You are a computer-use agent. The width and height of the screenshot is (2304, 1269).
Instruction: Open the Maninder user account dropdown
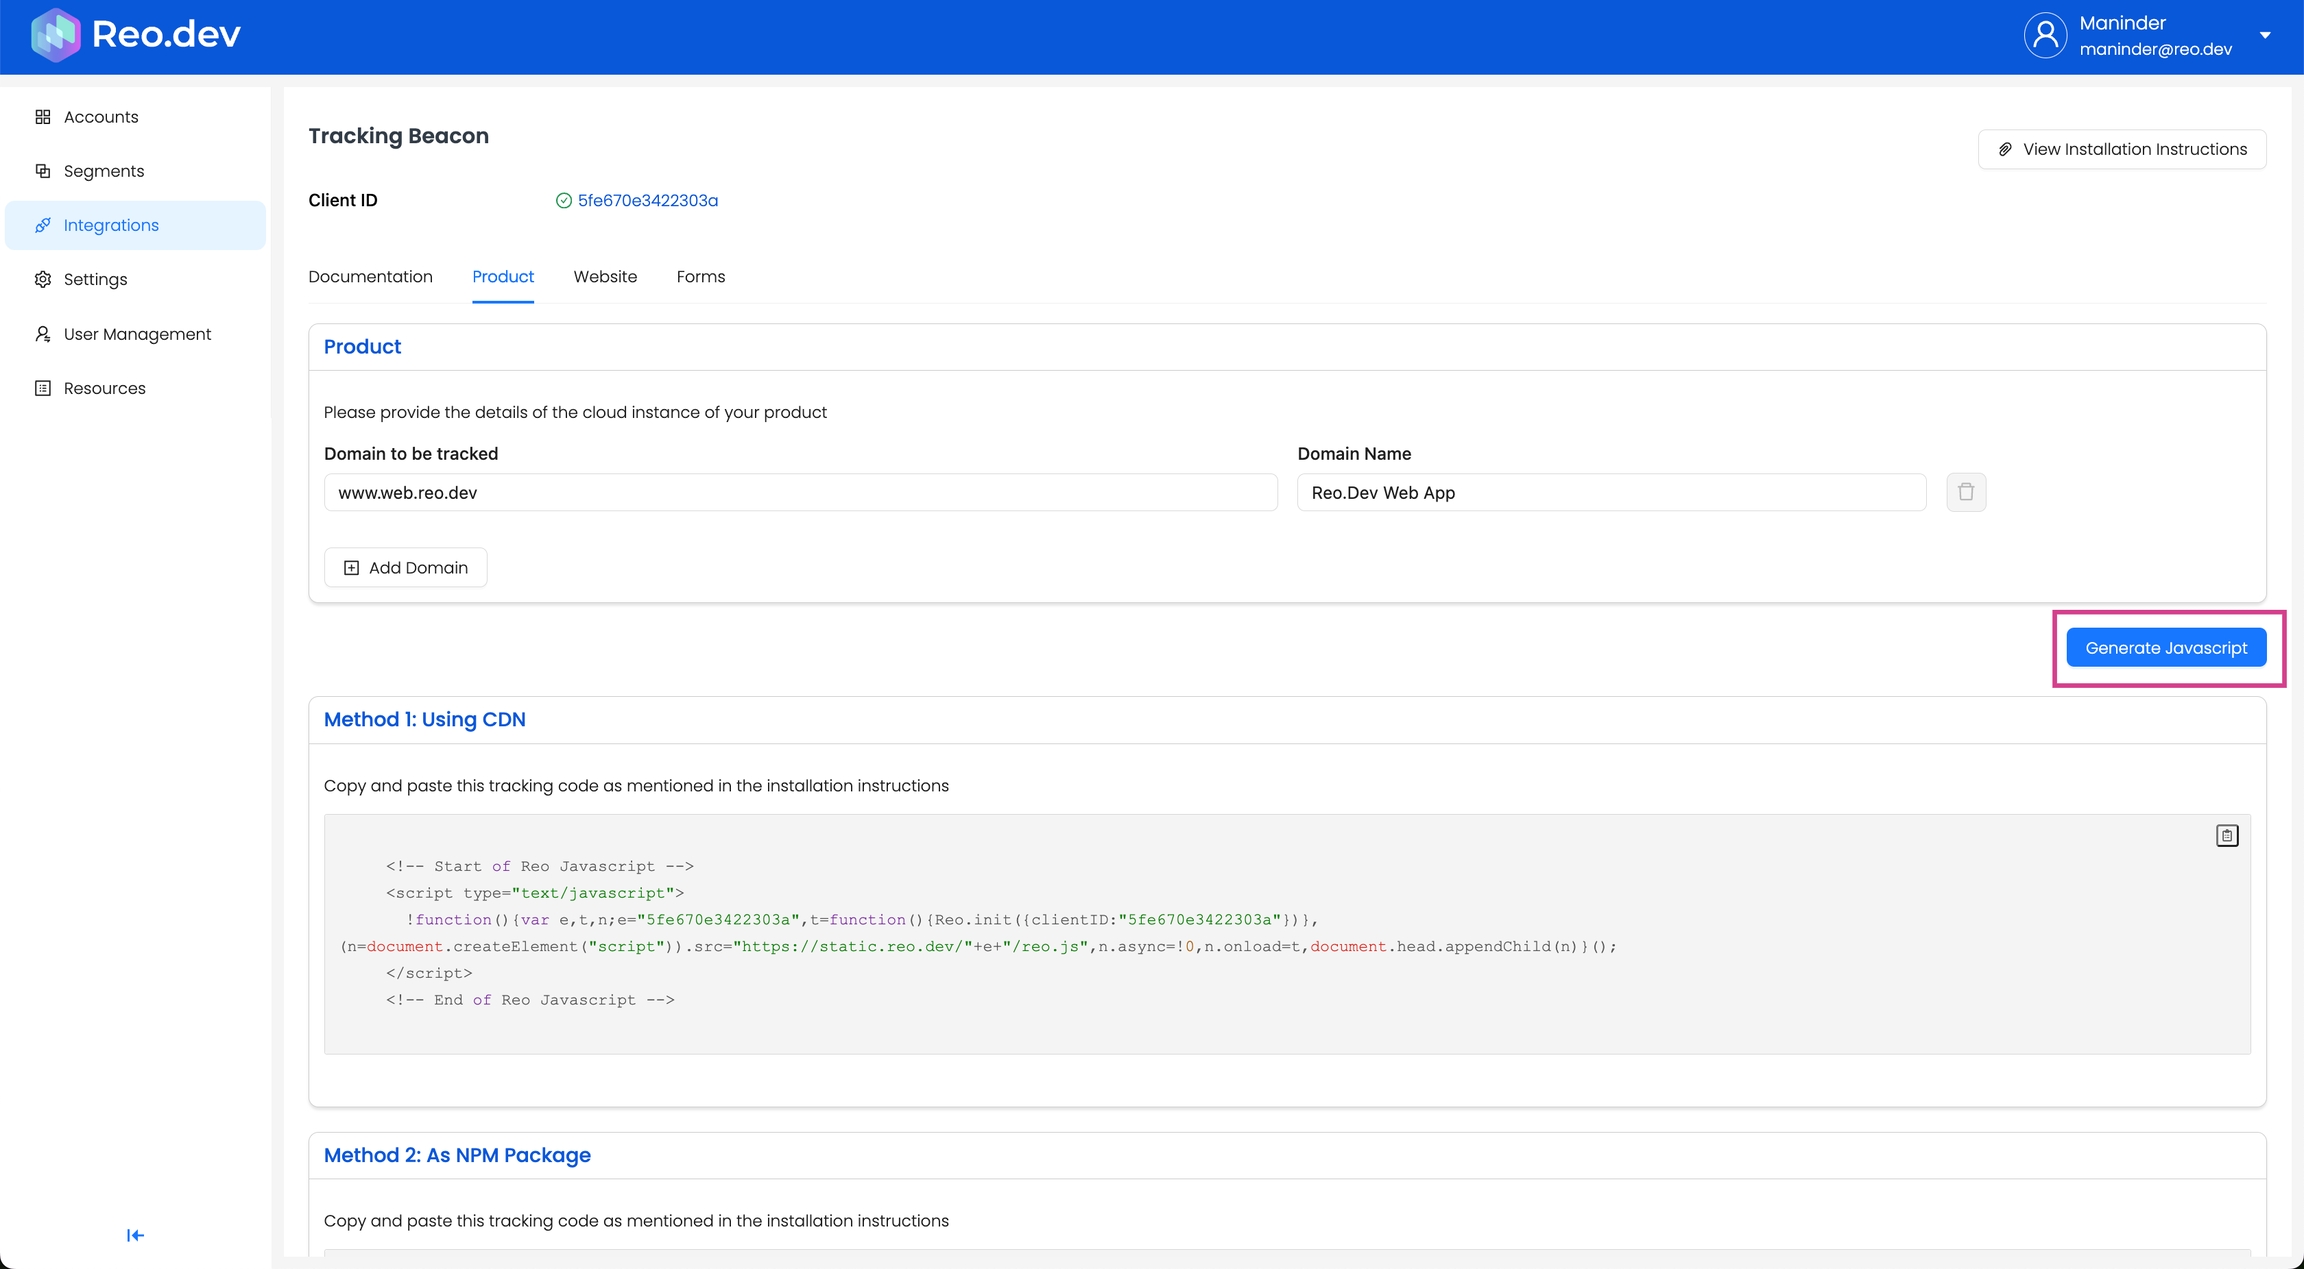pyautogui.click(x=2264, y=35)
